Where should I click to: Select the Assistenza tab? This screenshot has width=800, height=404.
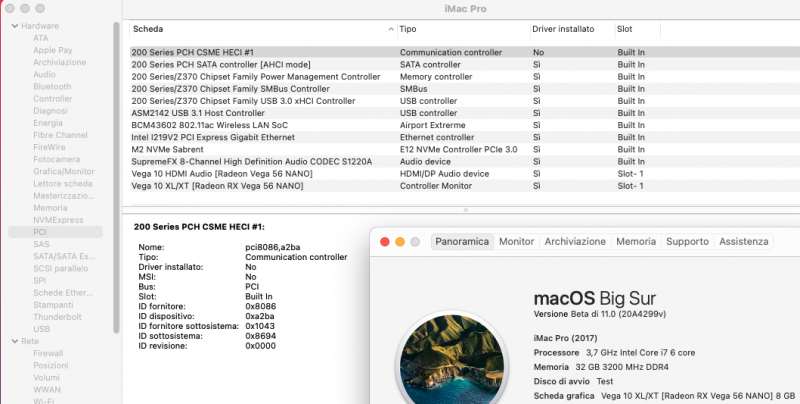tap(743, 242)
